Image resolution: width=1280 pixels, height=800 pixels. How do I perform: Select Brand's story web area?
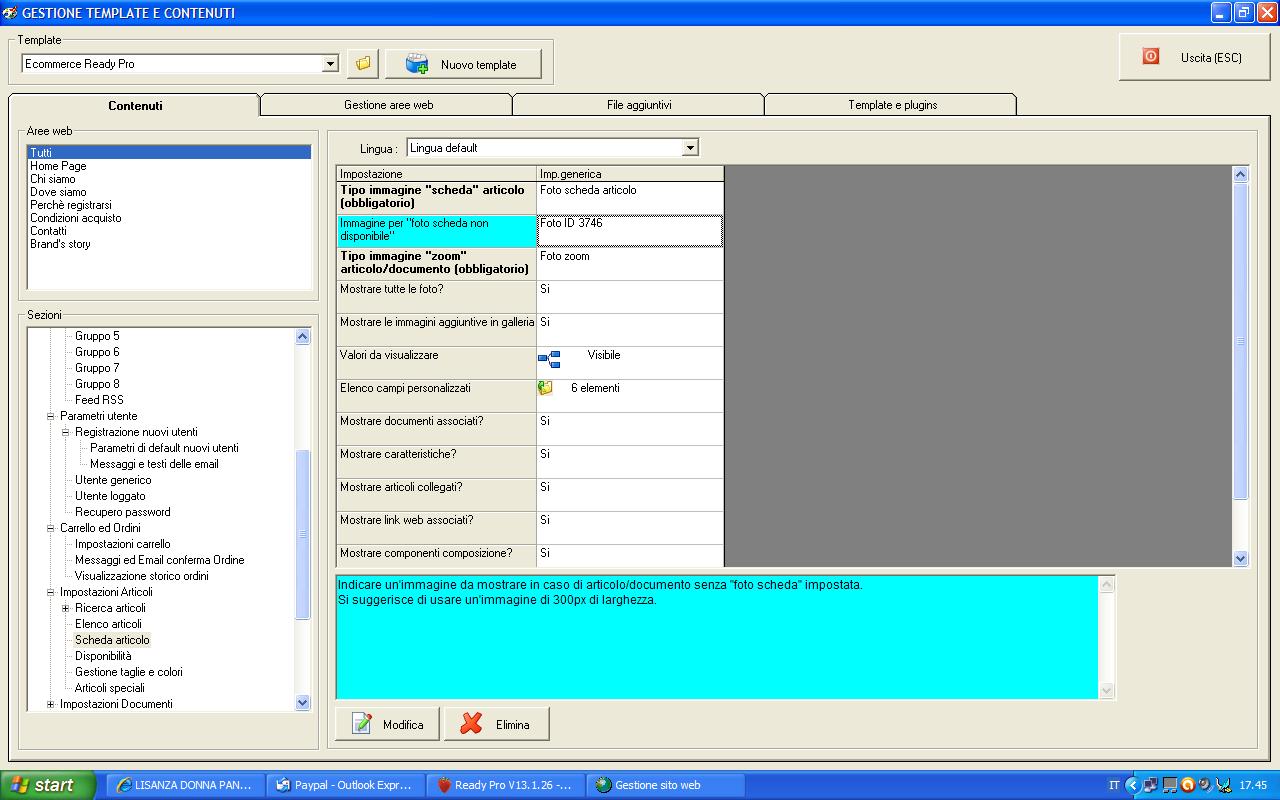tap(60, 244)
